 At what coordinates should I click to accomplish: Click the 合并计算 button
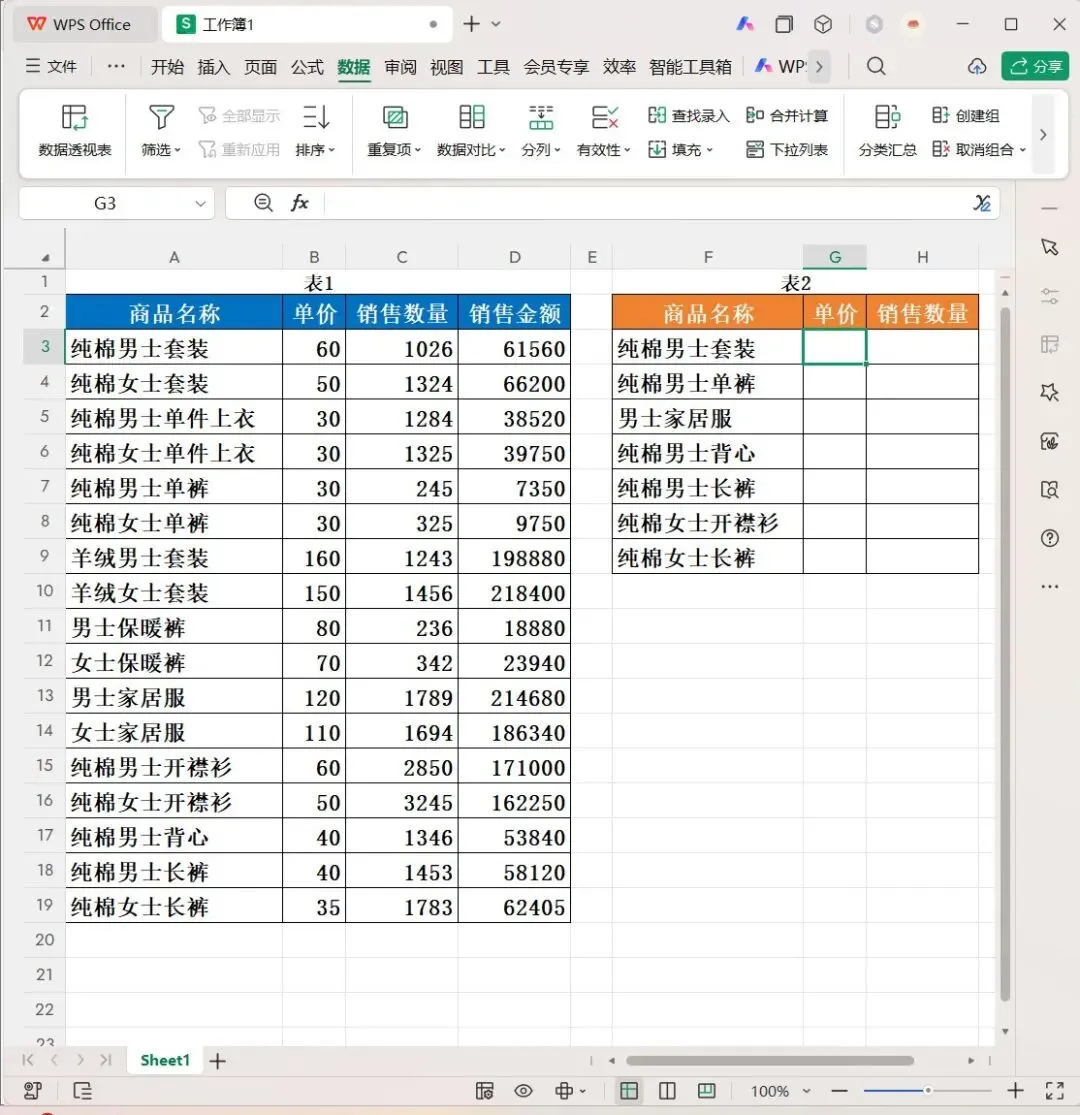coord(787,115)
